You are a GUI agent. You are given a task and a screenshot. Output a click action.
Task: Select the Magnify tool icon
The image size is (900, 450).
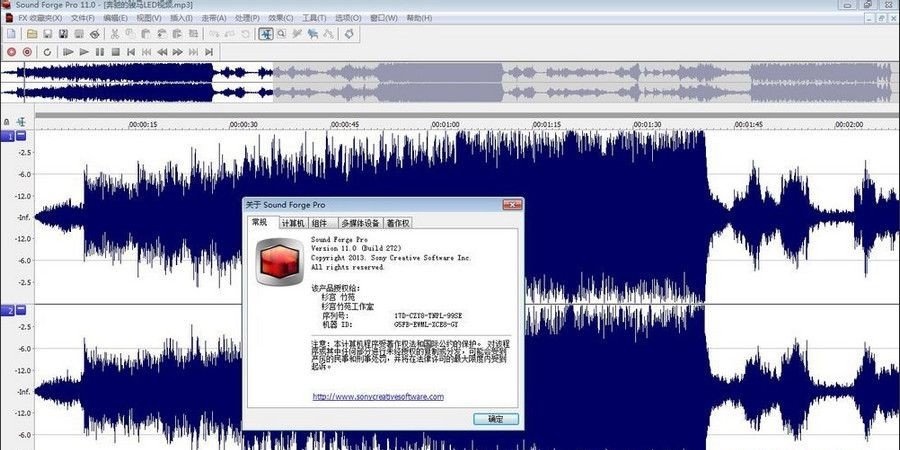(282, 34)
